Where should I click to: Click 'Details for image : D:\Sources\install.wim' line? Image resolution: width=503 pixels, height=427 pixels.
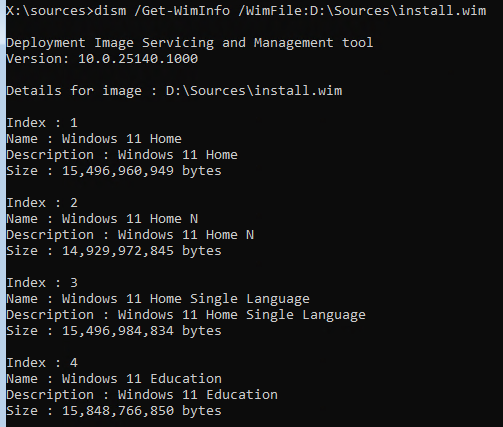click(174, 91)
